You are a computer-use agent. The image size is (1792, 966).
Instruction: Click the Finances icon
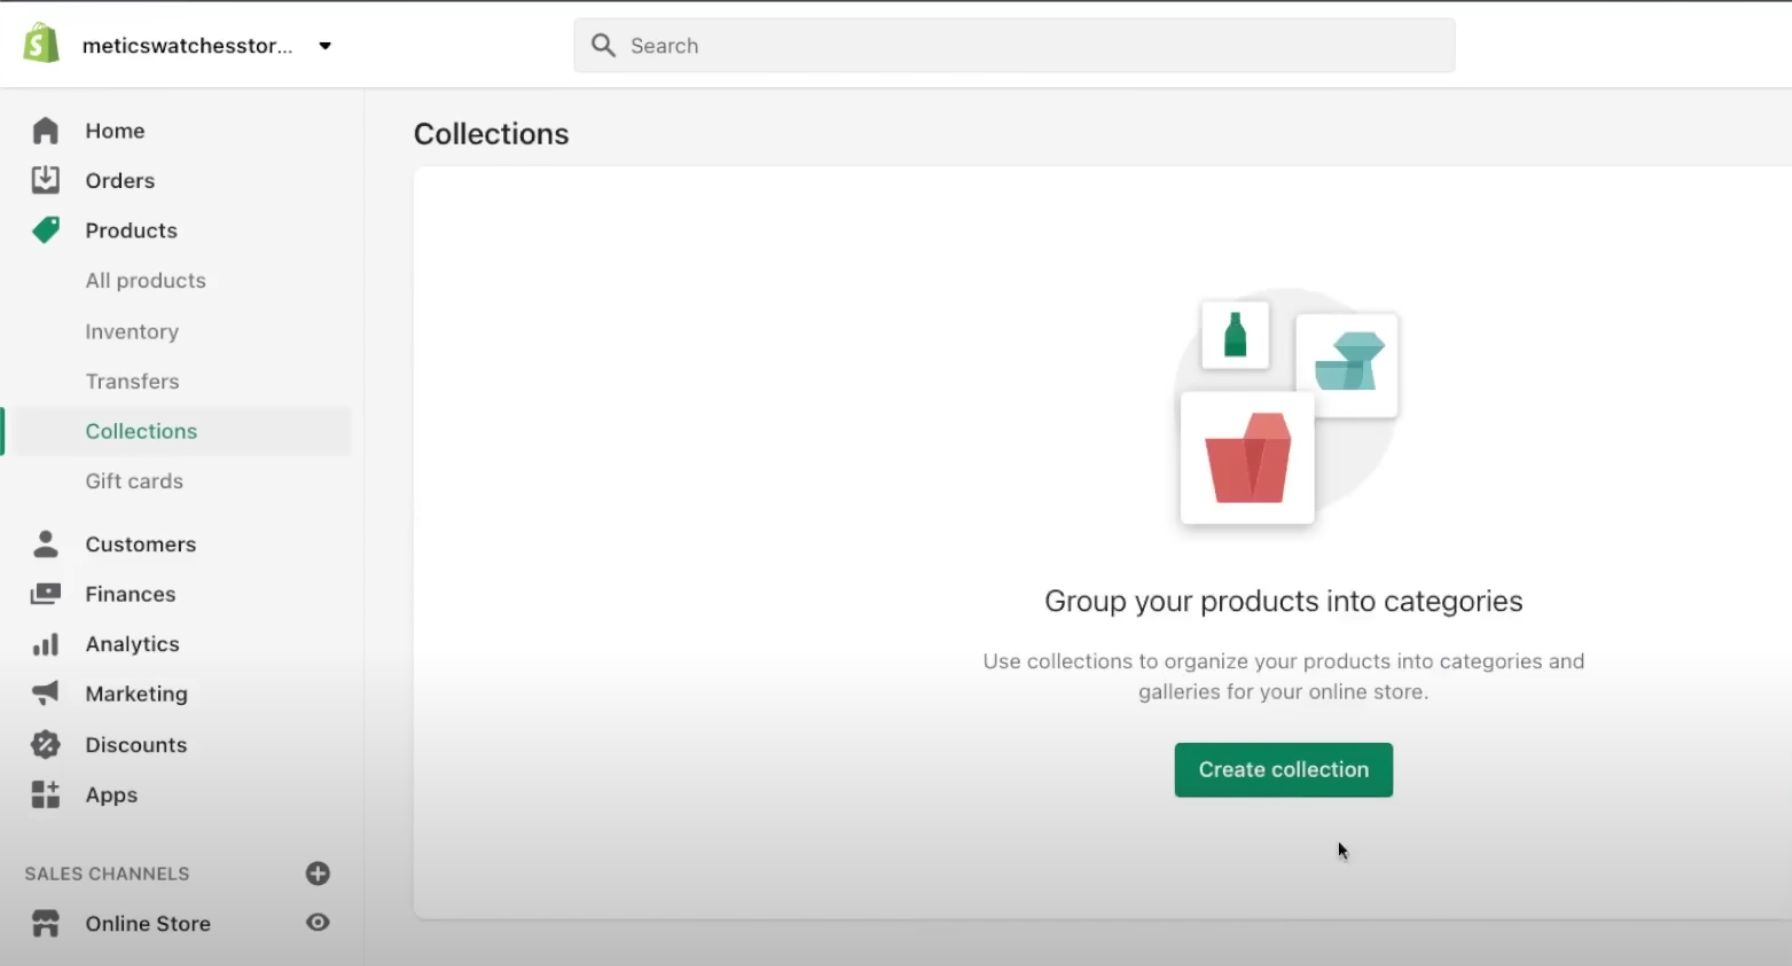pos(45,594)
